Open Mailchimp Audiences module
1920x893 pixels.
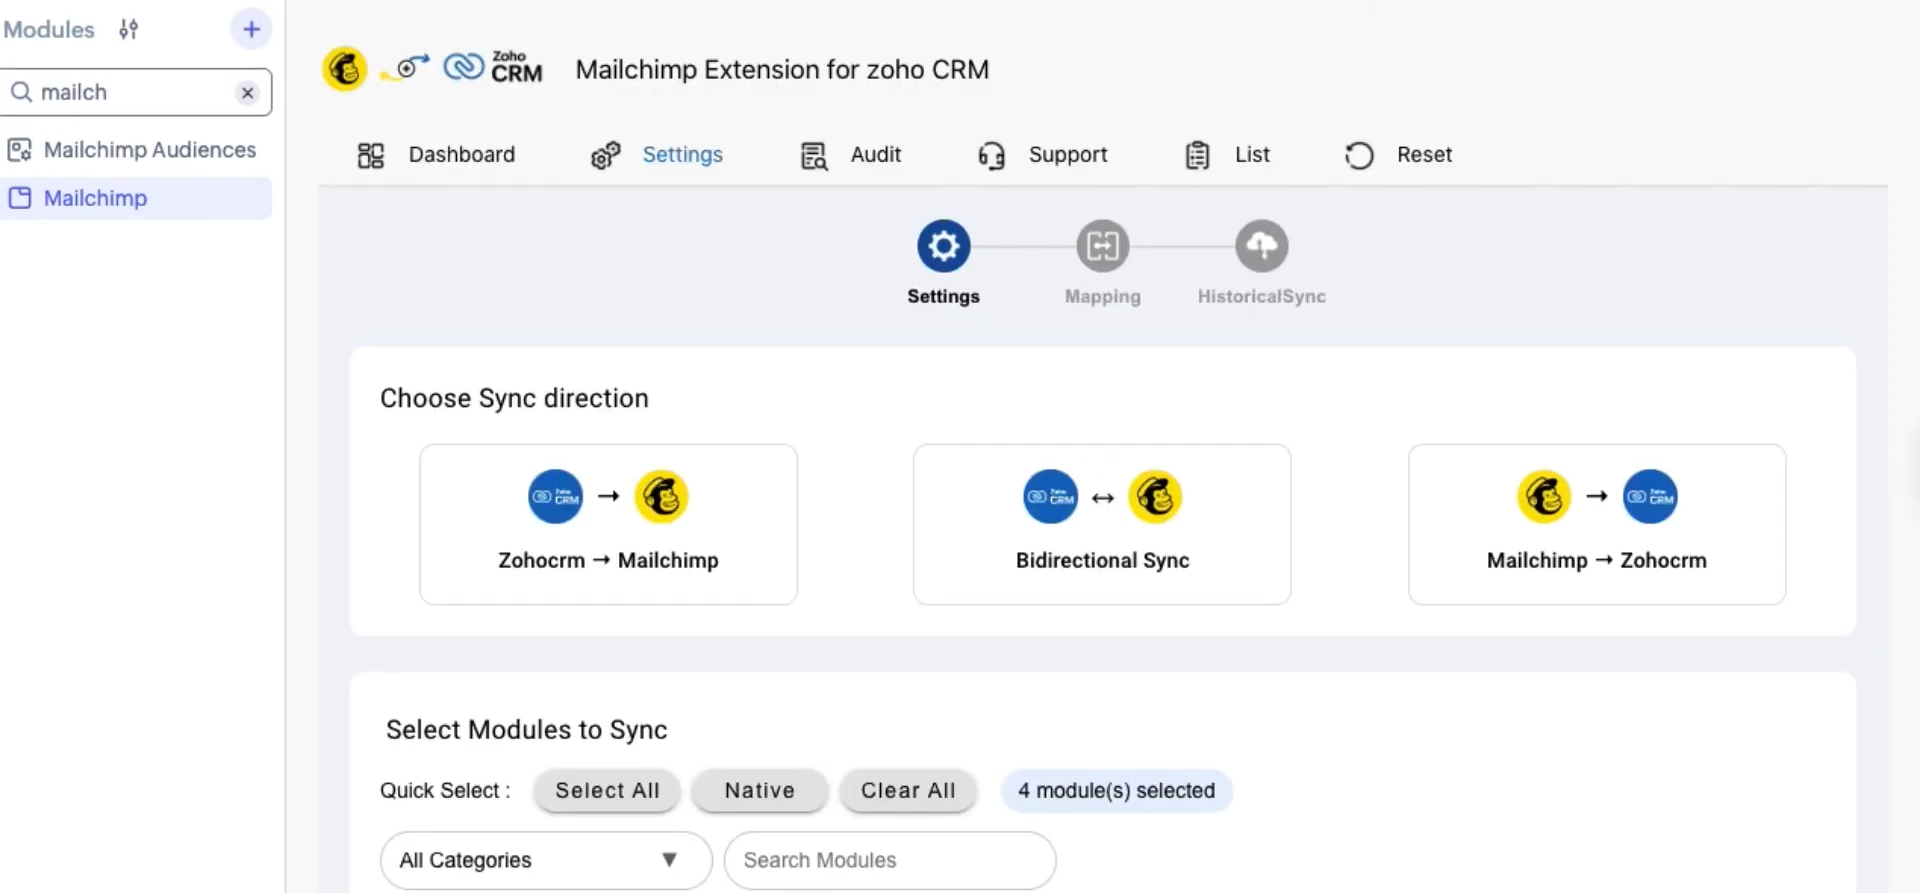136,150
